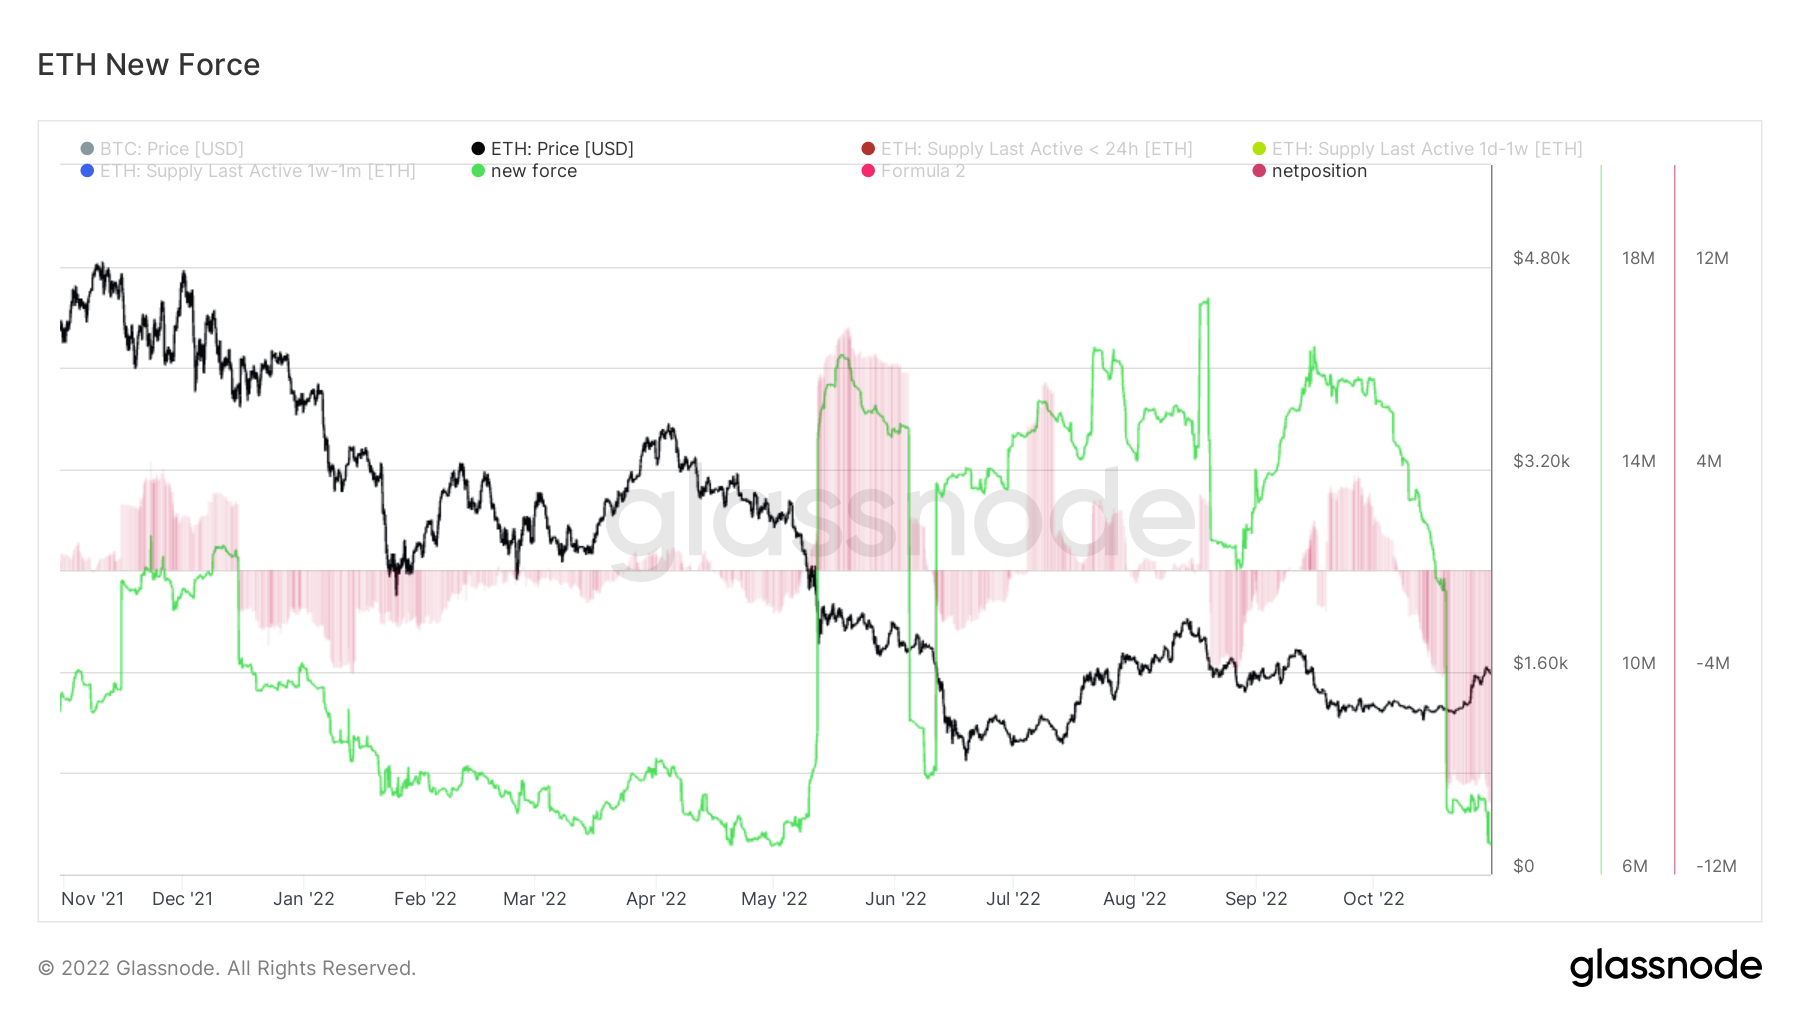
Task: Click the black ETH Price legend dot
Action: (478, 149)
